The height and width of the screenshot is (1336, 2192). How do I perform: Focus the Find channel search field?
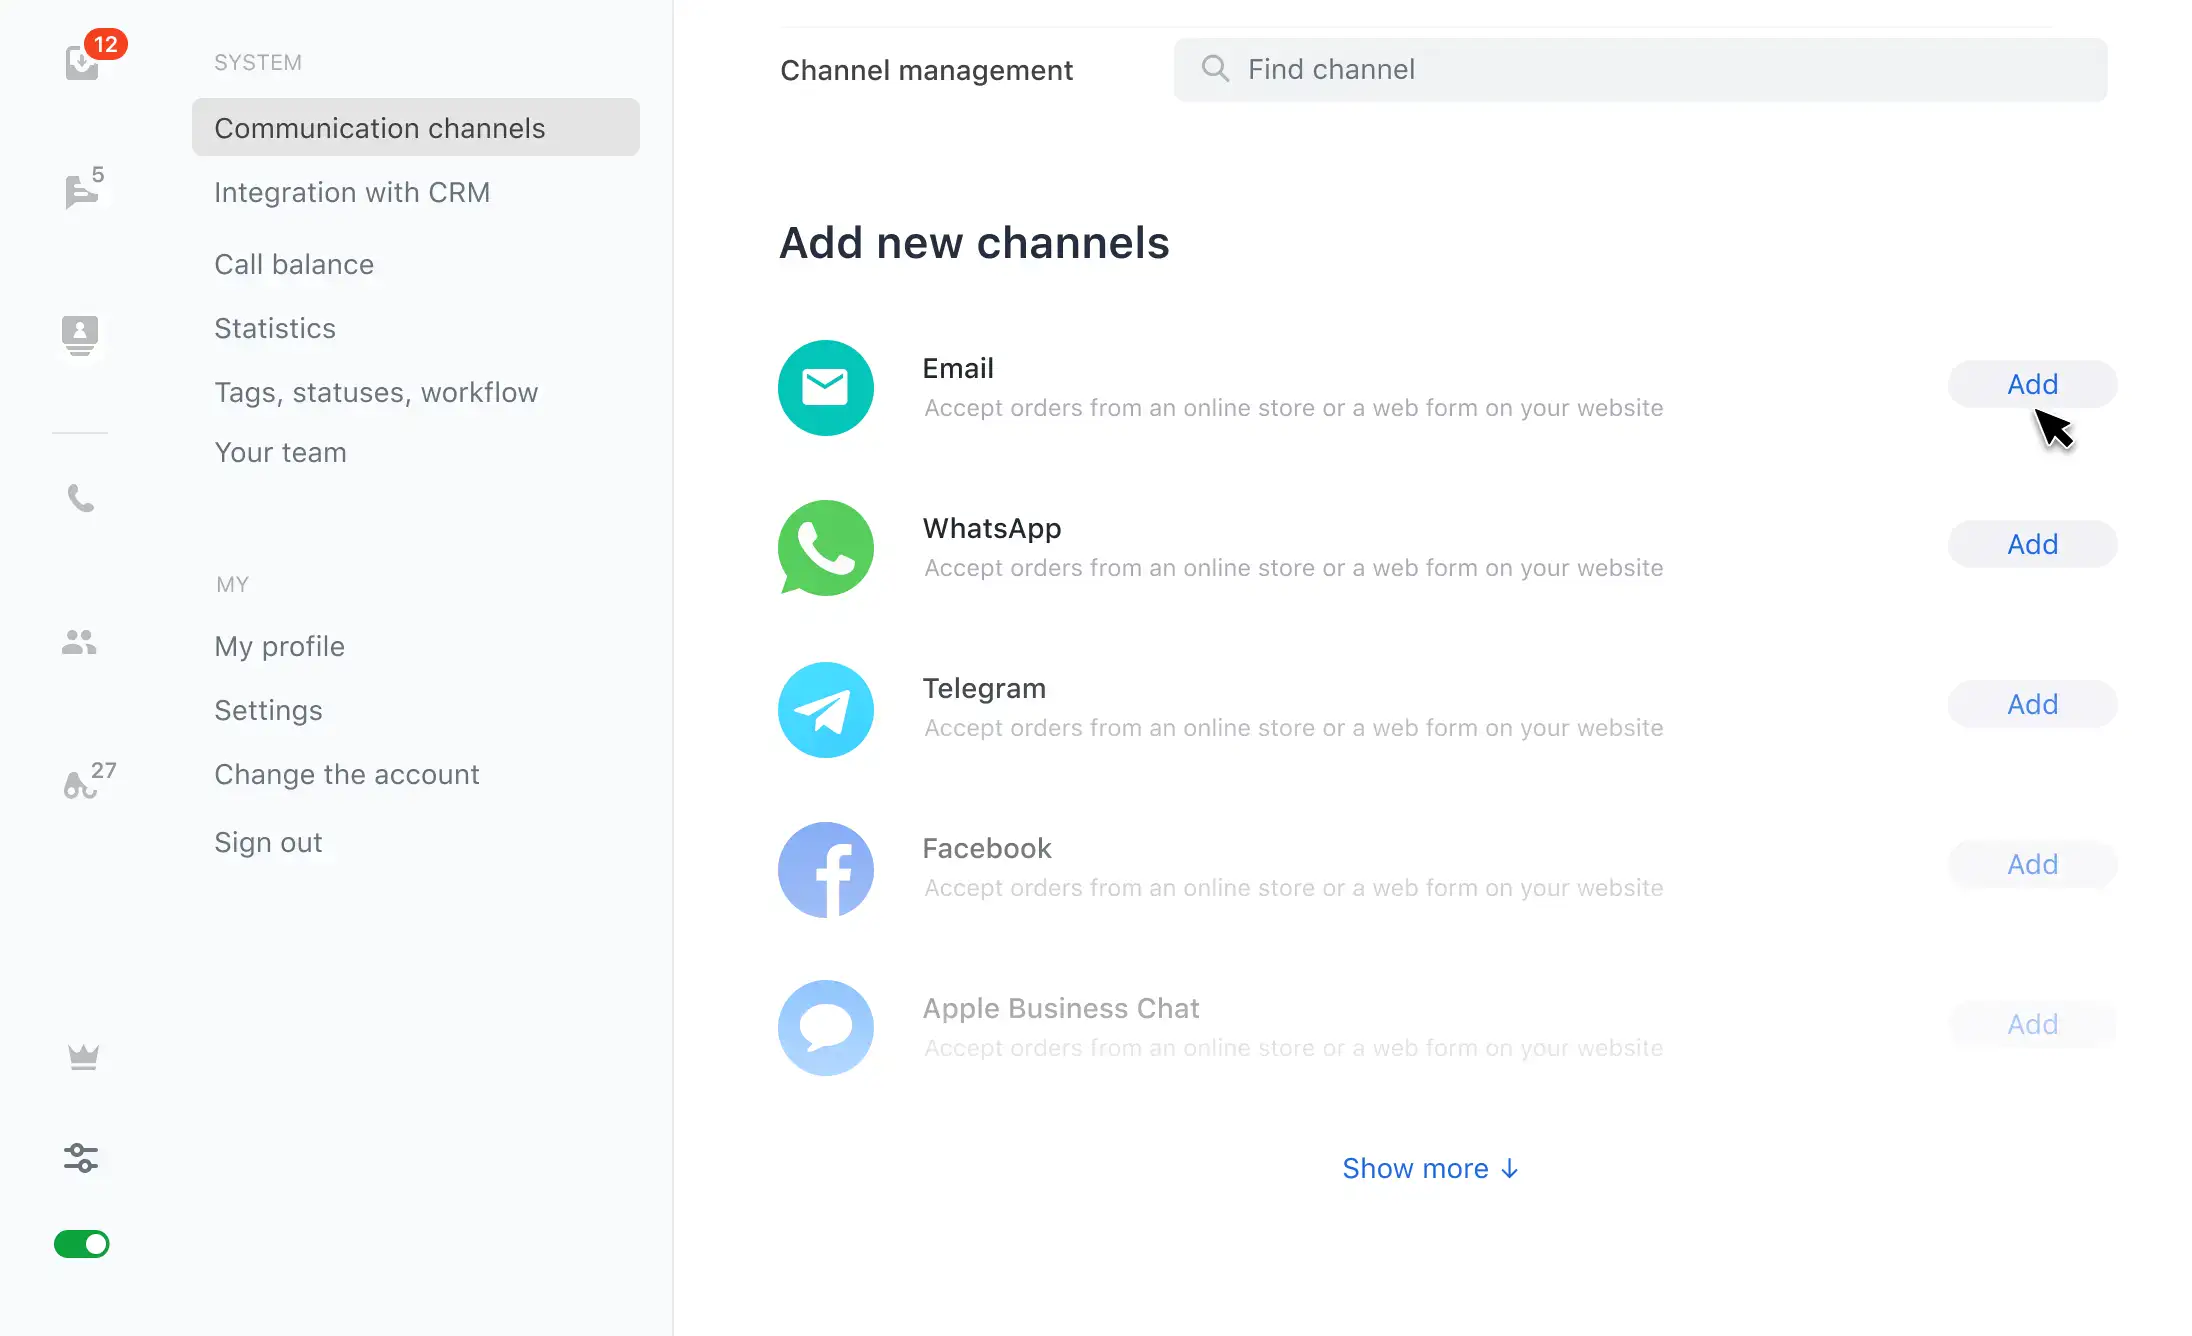tap(1640, 69)
